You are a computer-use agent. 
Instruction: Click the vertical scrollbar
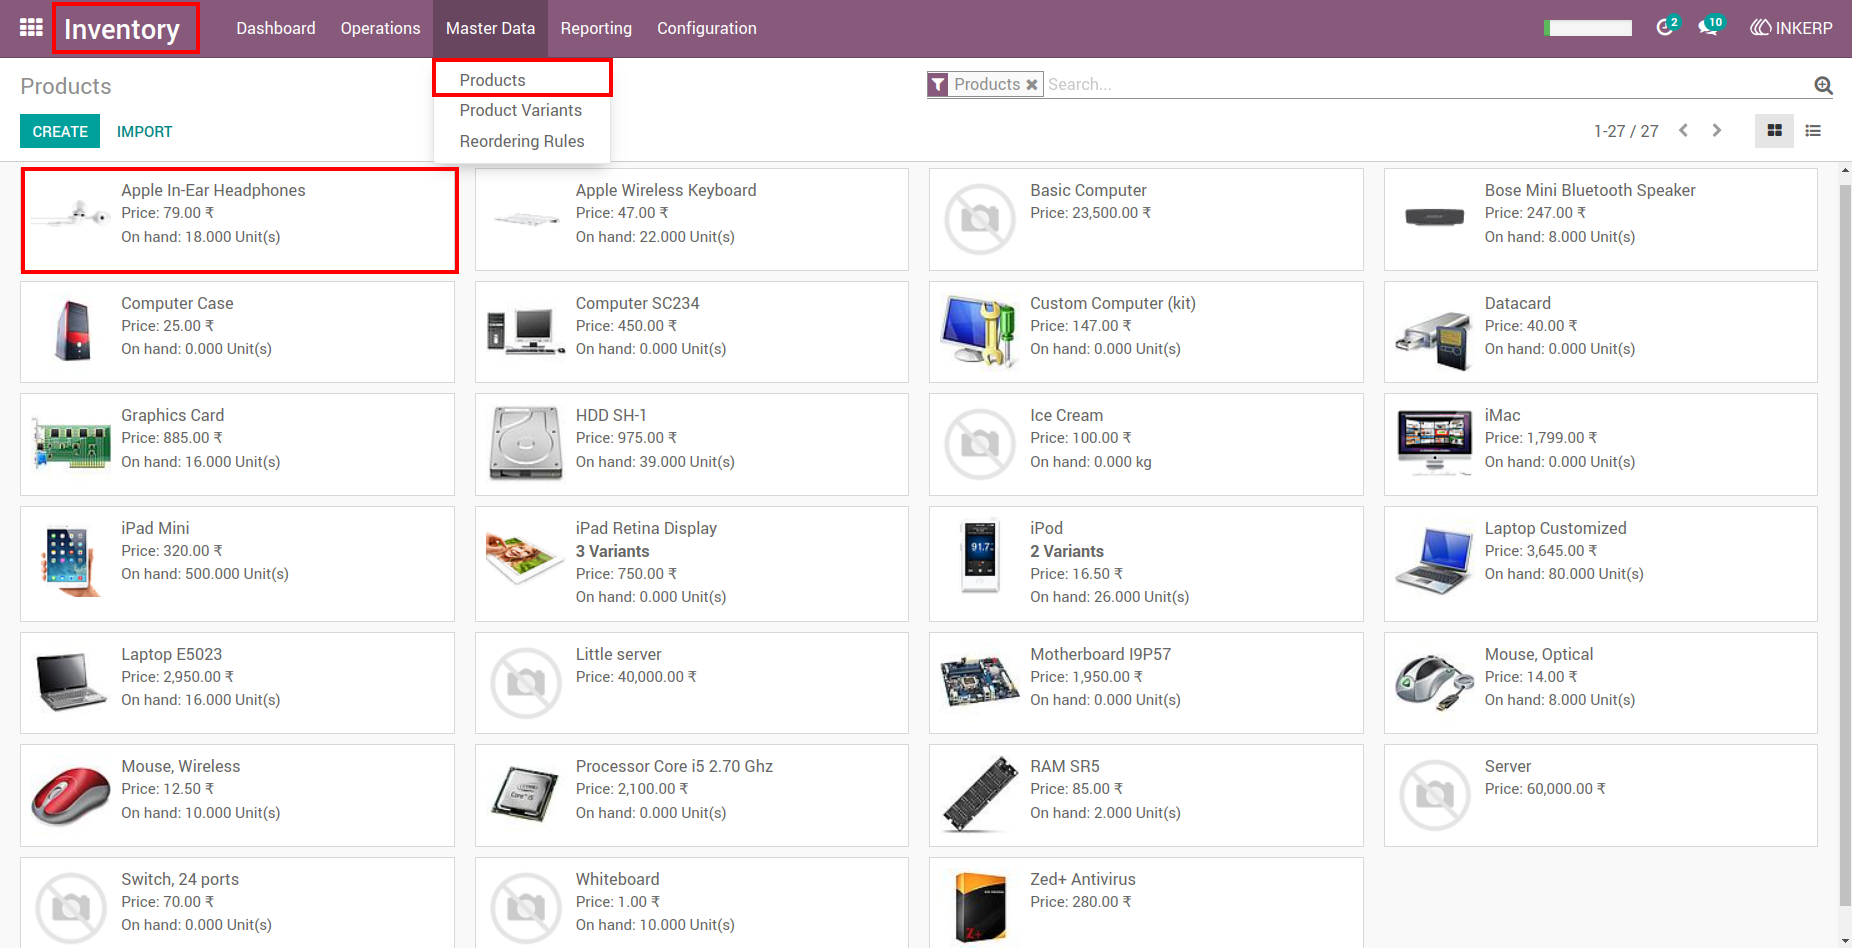[1845, 545]
